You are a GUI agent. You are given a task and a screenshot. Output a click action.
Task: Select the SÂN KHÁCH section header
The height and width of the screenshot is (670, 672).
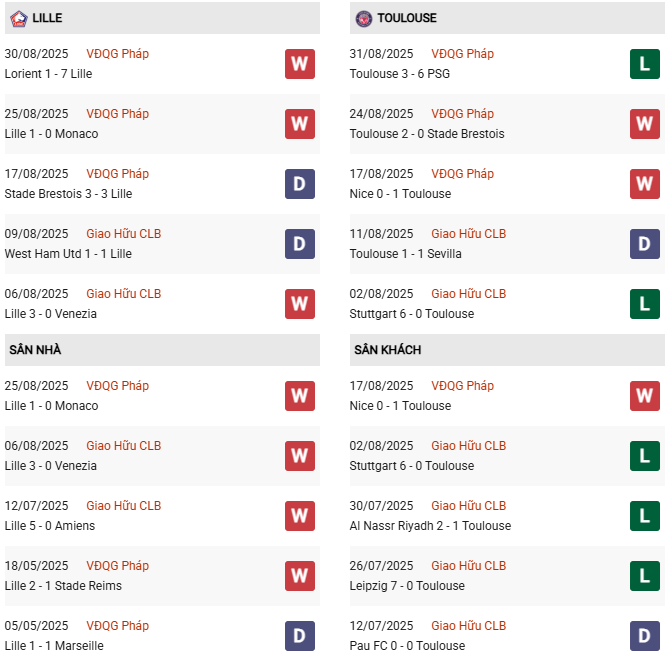tap(387, 350)
